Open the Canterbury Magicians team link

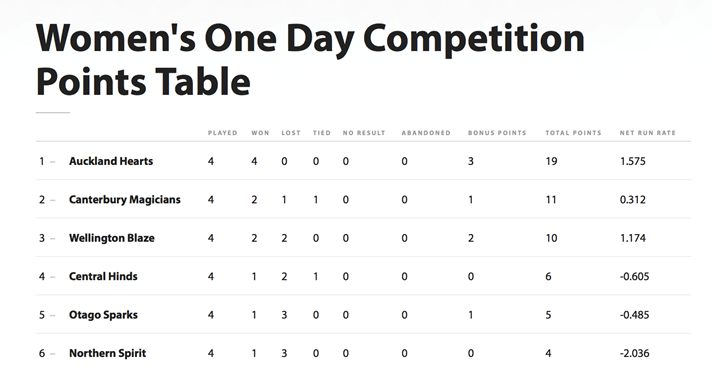(x=124, y=200)
